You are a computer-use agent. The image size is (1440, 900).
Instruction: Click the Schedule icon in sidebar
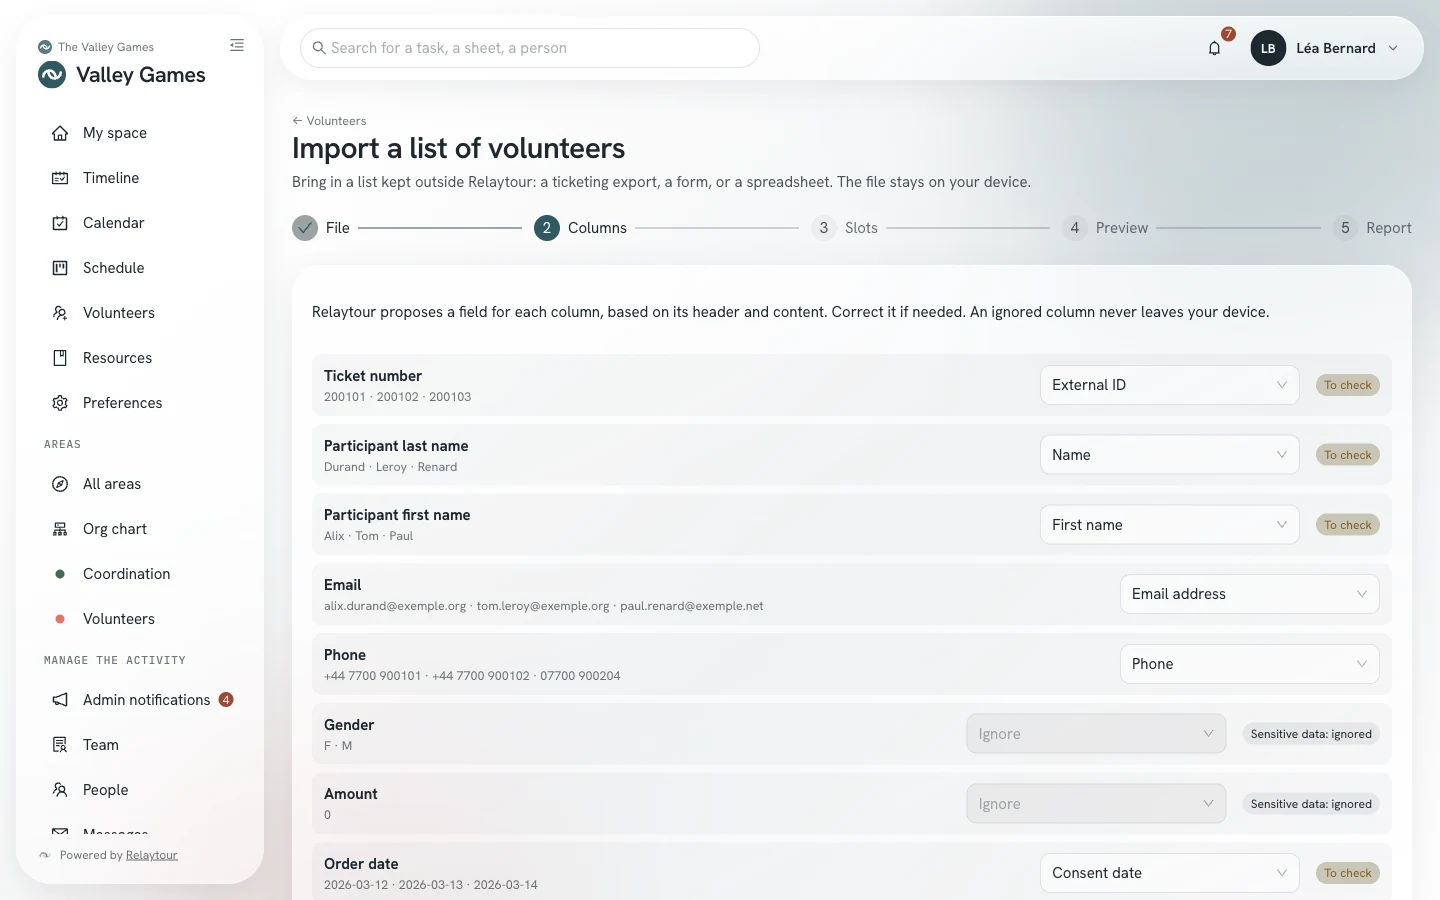[x=60, y=268]
